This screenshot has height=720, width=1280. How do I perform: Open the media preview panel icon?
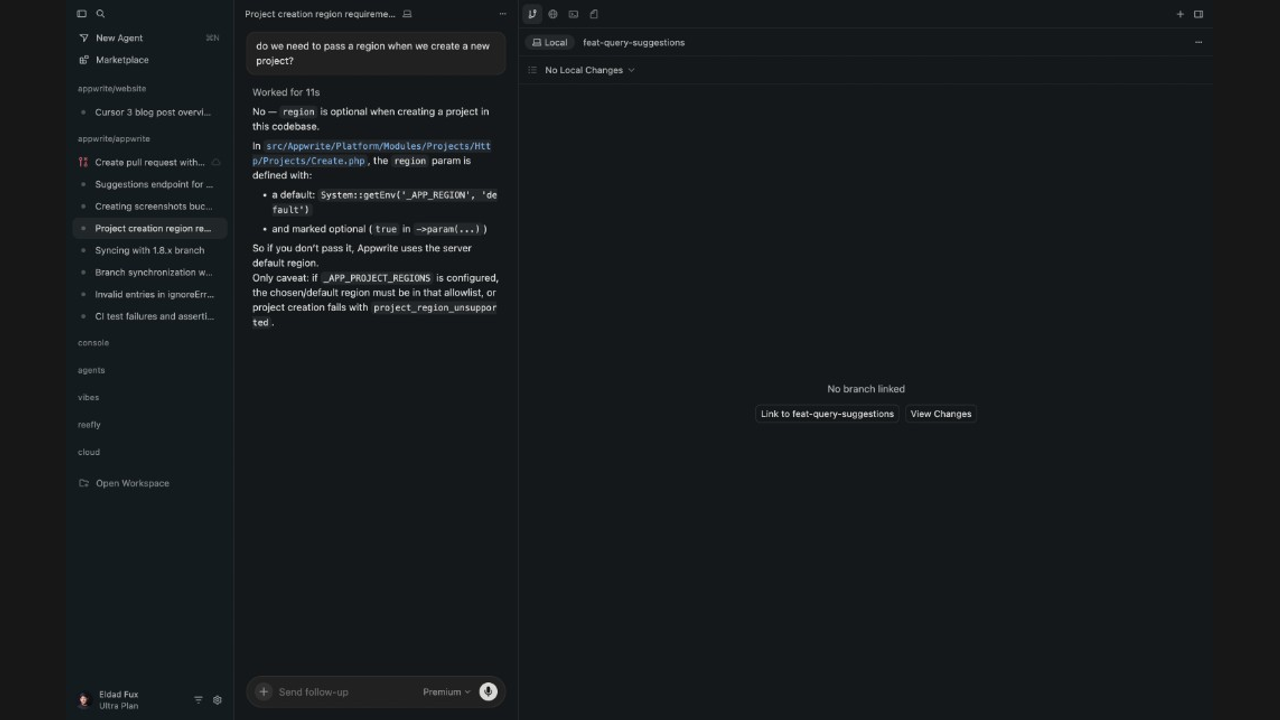[x=573, y=14]
